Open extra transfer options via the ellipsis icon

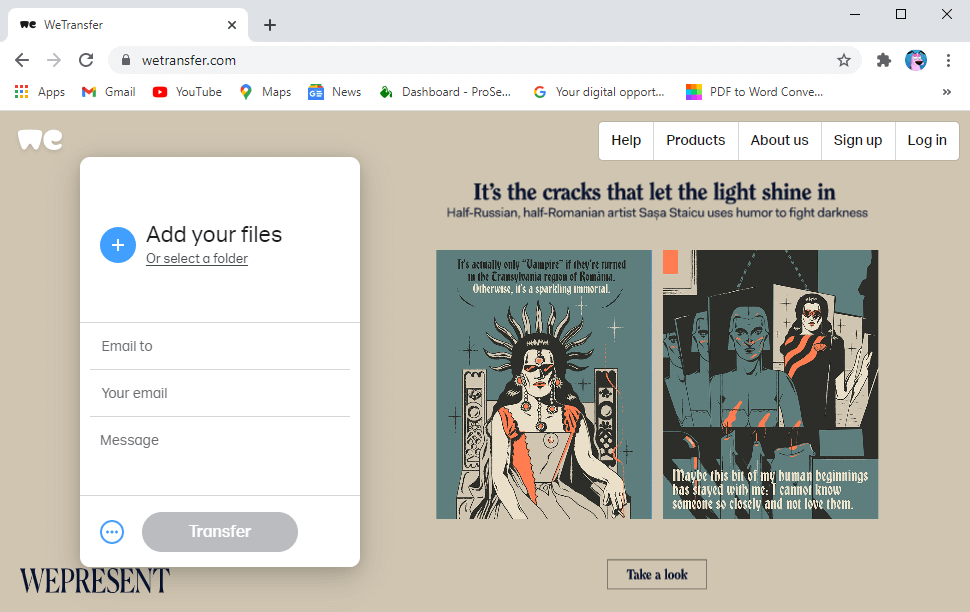point(112,531)
